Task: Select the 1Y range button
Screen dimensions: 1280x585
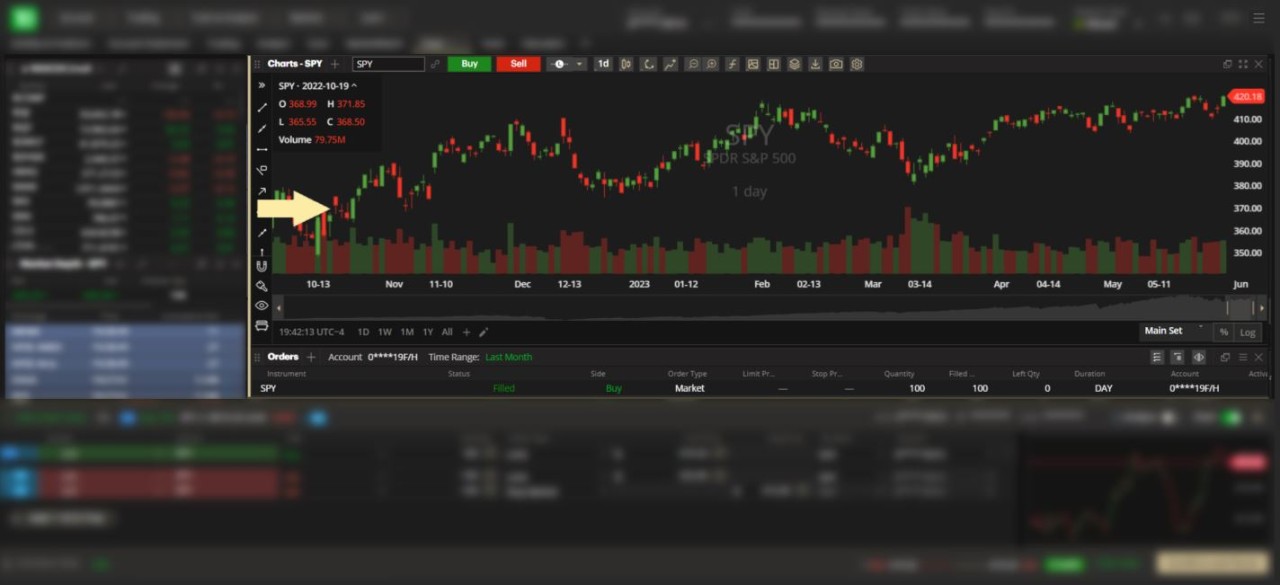Action: point(428,332)
